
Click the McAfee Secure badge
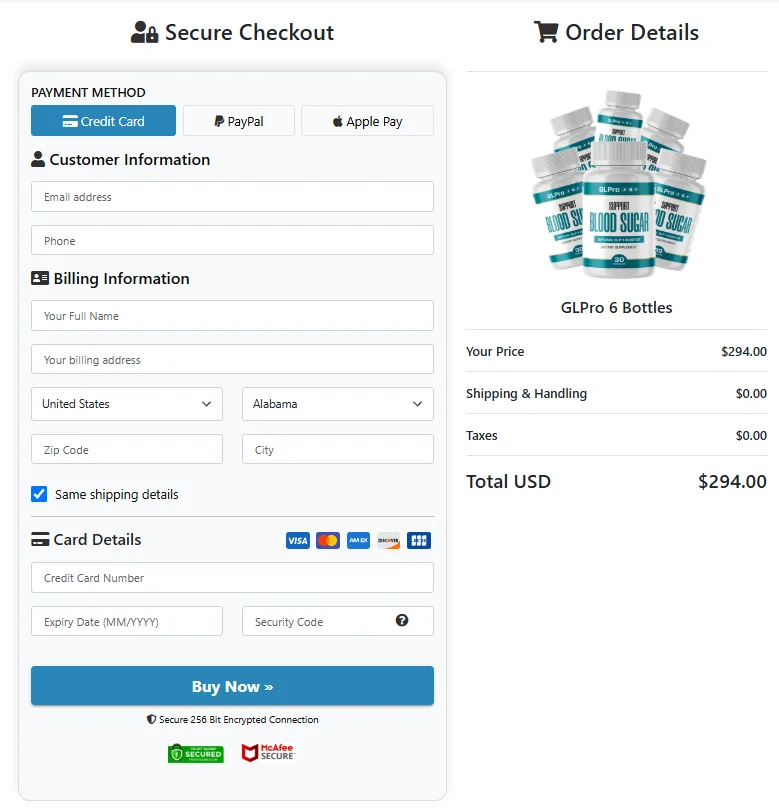pos(267,753)
